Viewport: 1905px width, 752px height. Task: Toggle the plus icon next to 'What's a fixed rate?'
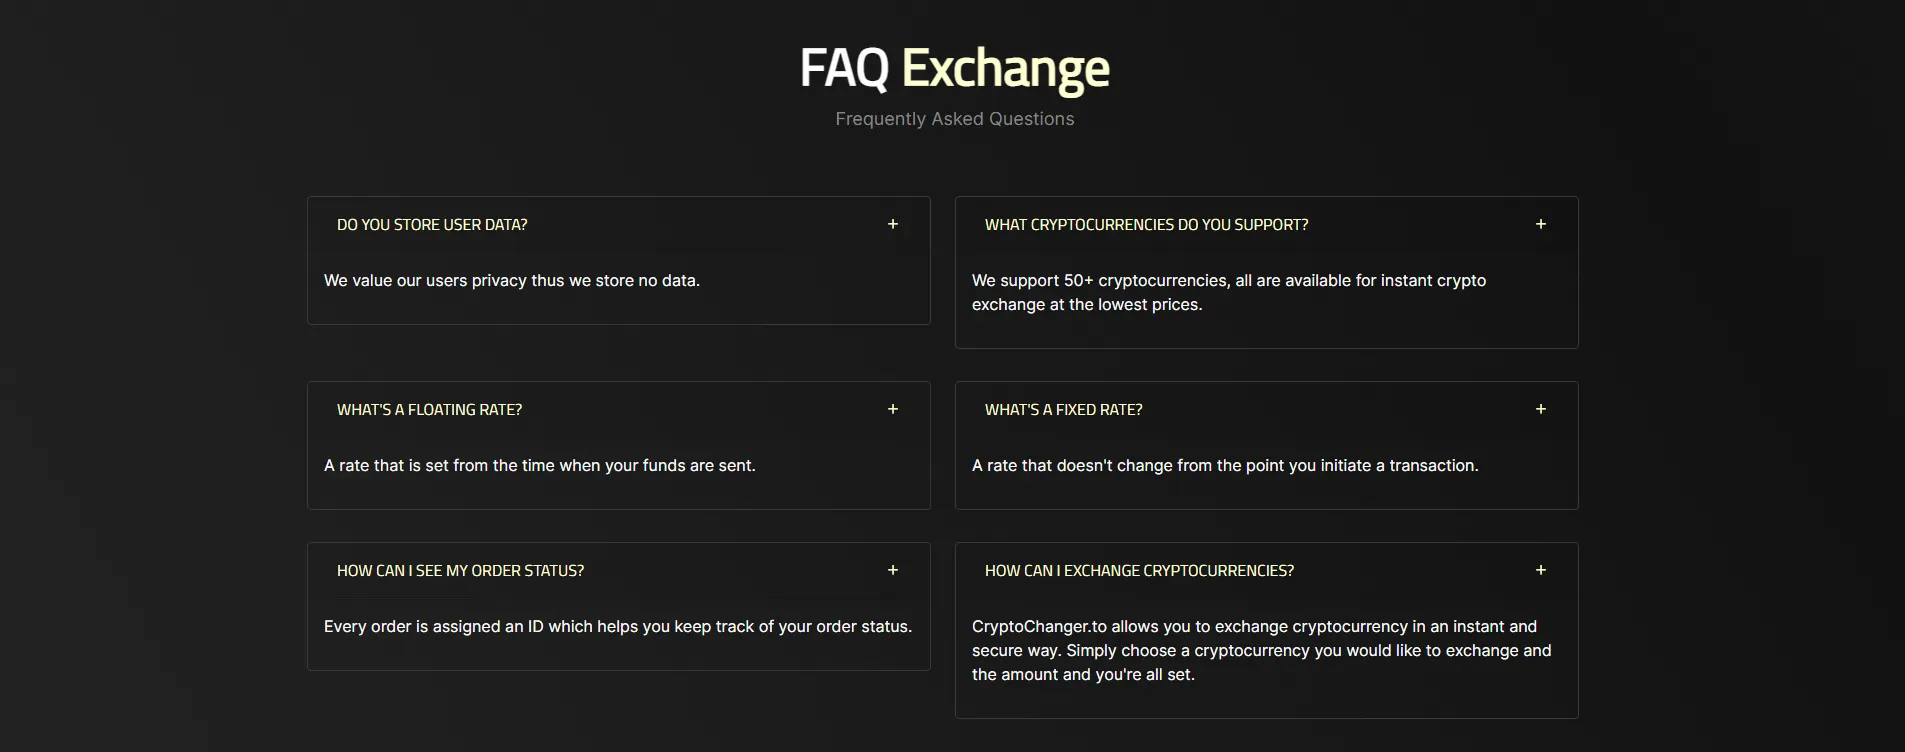coord(1541,409)
